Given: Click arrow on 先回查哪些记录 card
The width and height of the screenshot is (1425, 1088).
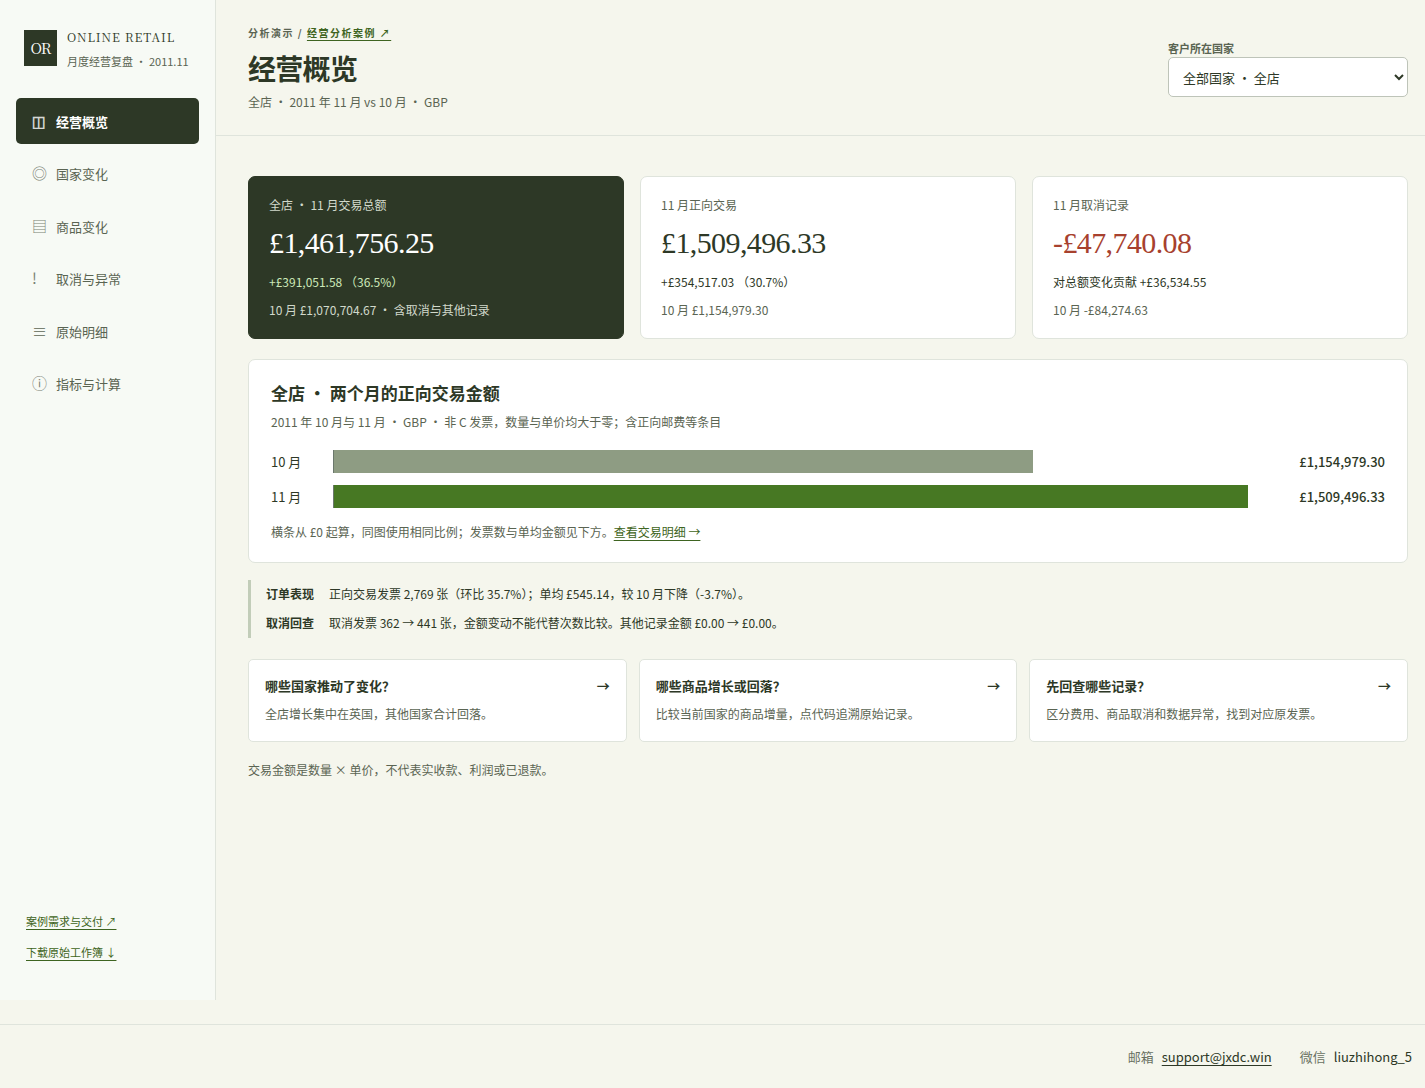Looking at the screenshot, I should tap(1384, 686).
